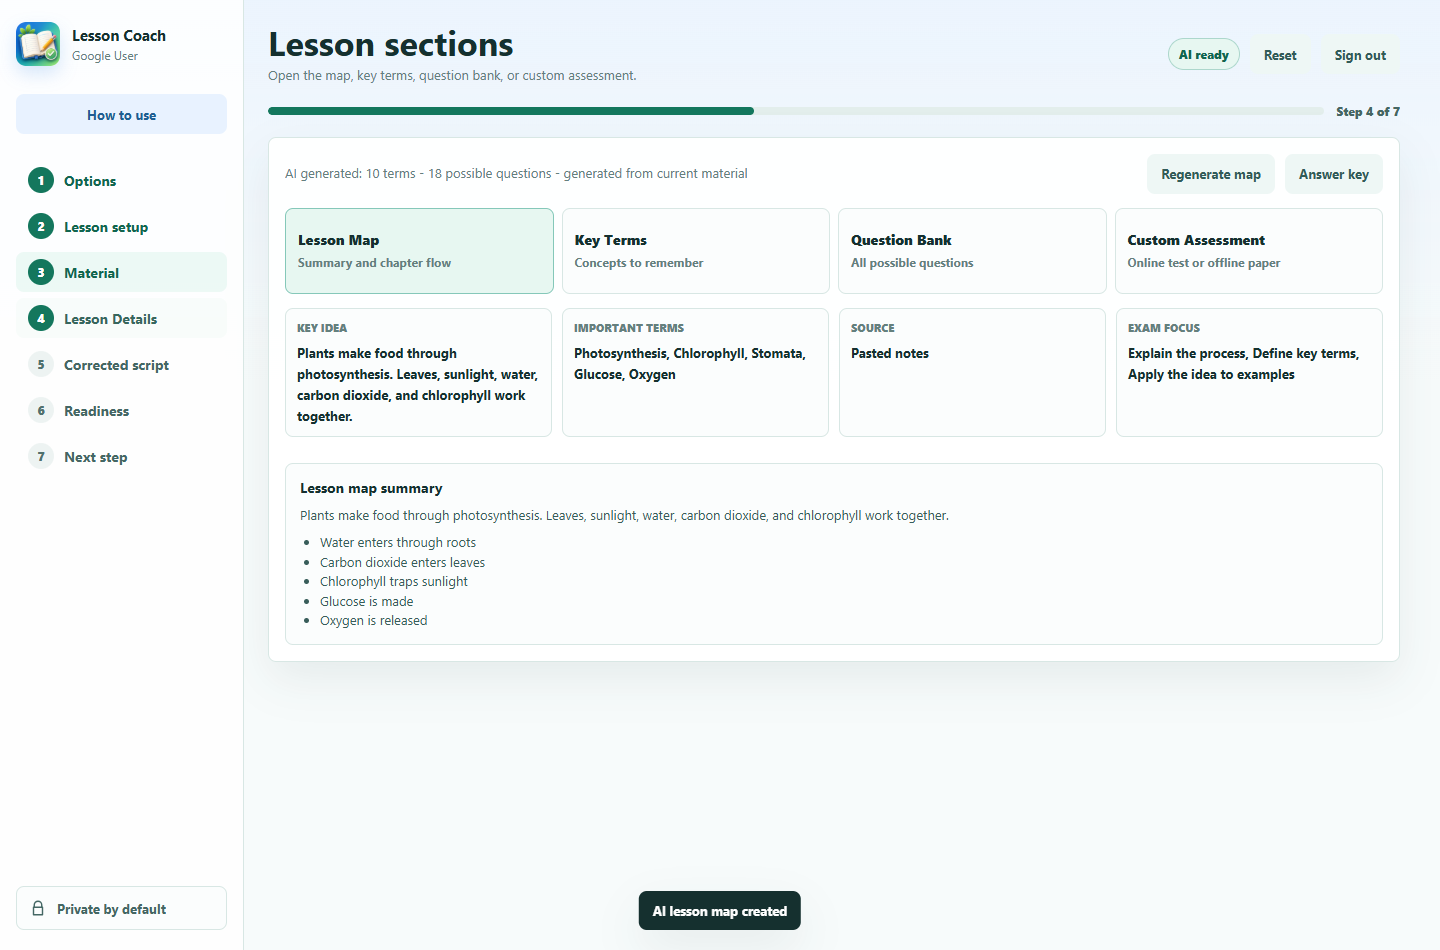Open the Options step in sidebar

[121, 181]
